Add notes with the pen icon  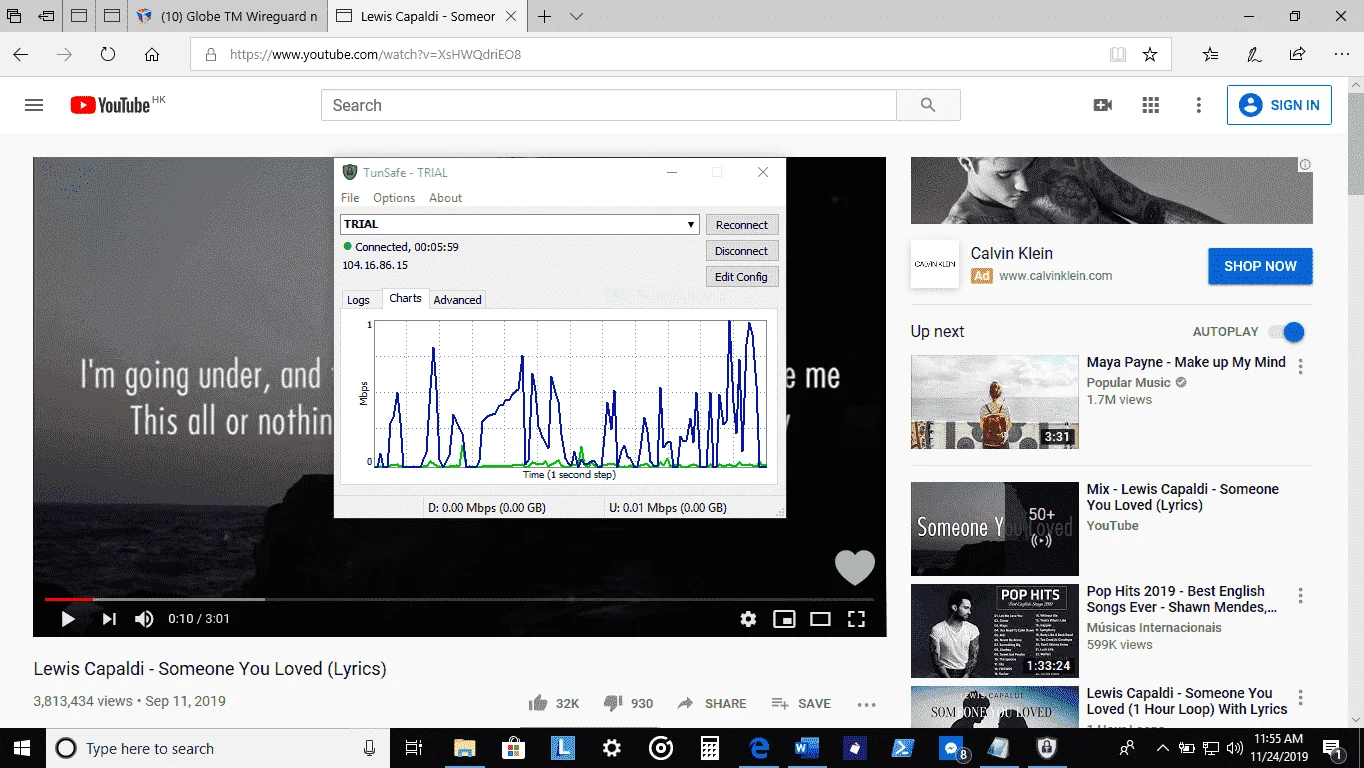tap(1254, 55)
